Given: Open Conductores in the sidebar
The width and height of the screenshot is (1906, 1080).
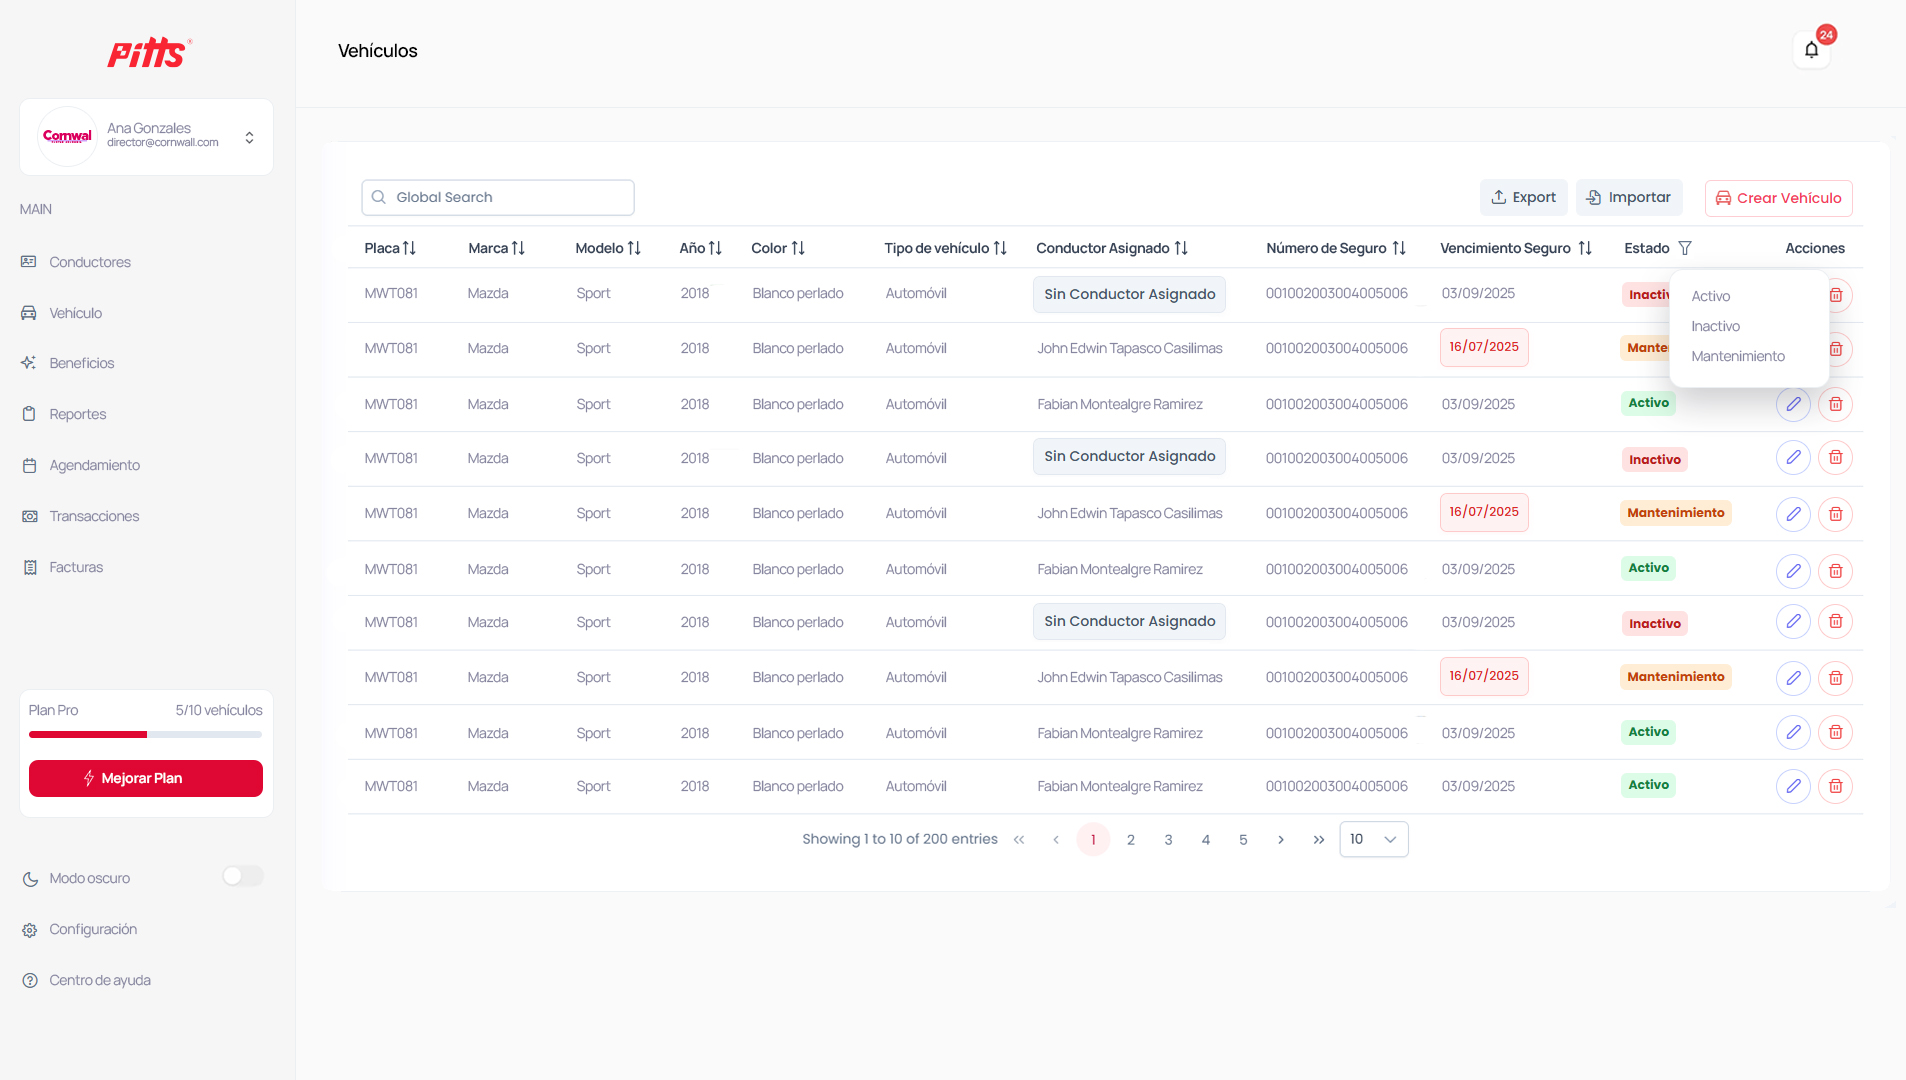Looking at the screenshot, I should point(90,262).
